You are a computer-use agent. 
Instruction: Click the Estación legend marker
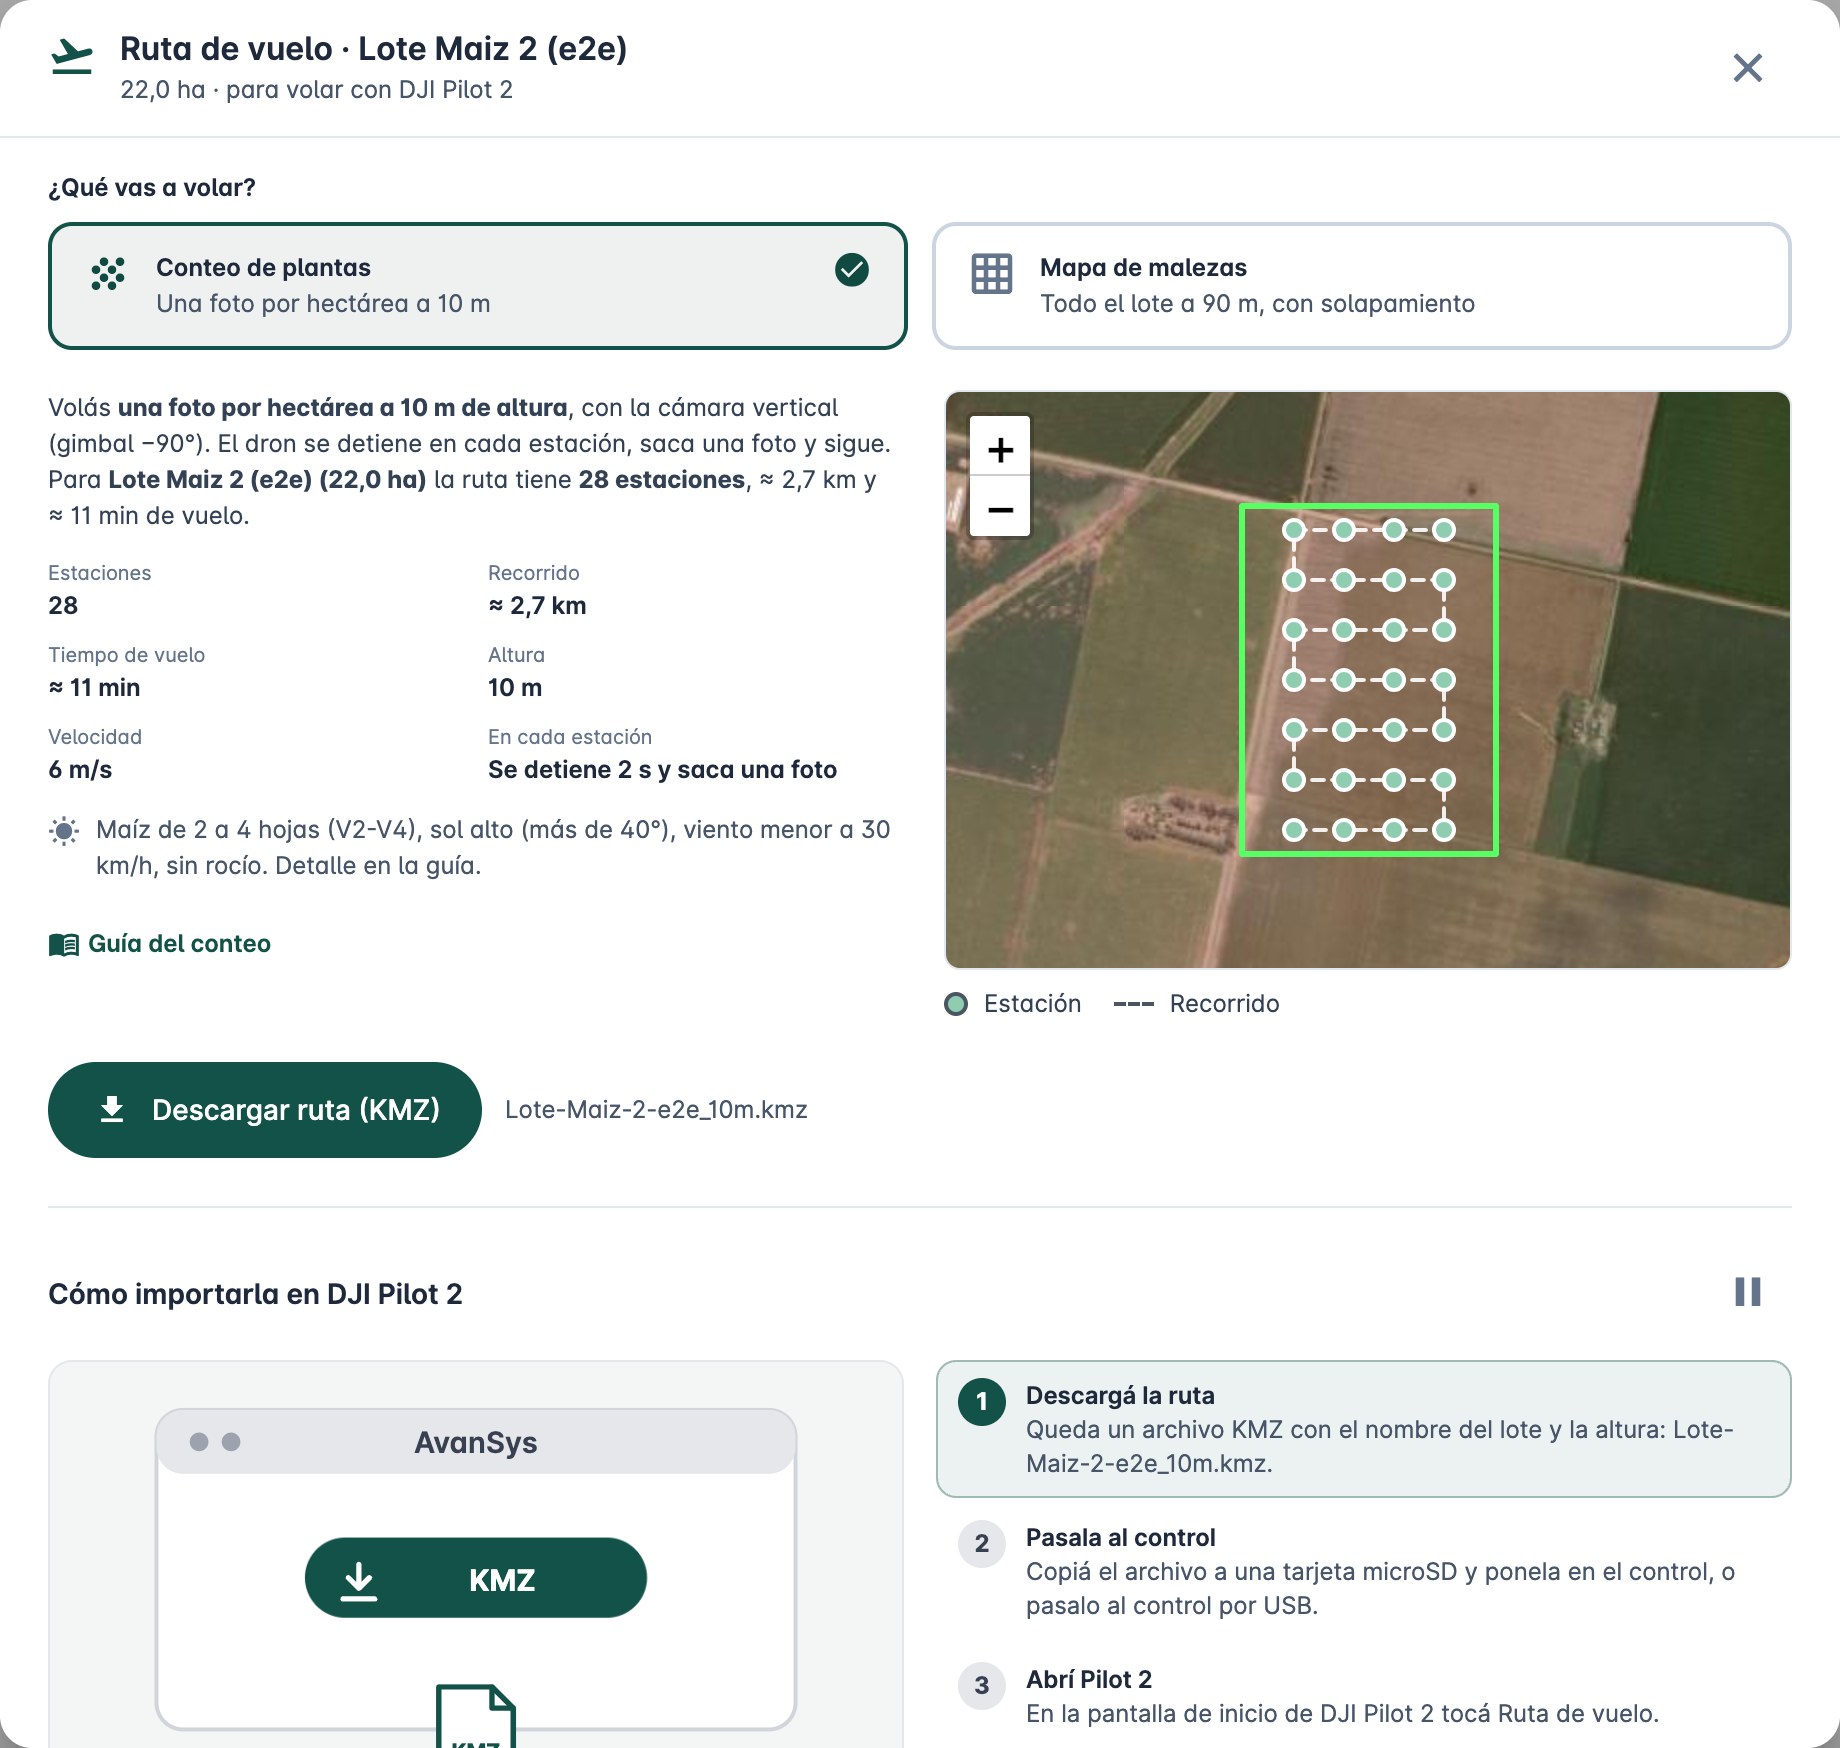tap(956, 1004)
